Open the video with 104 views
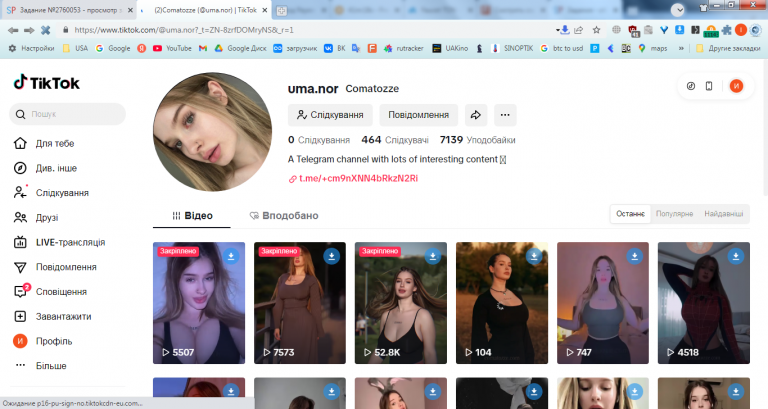 502,303
